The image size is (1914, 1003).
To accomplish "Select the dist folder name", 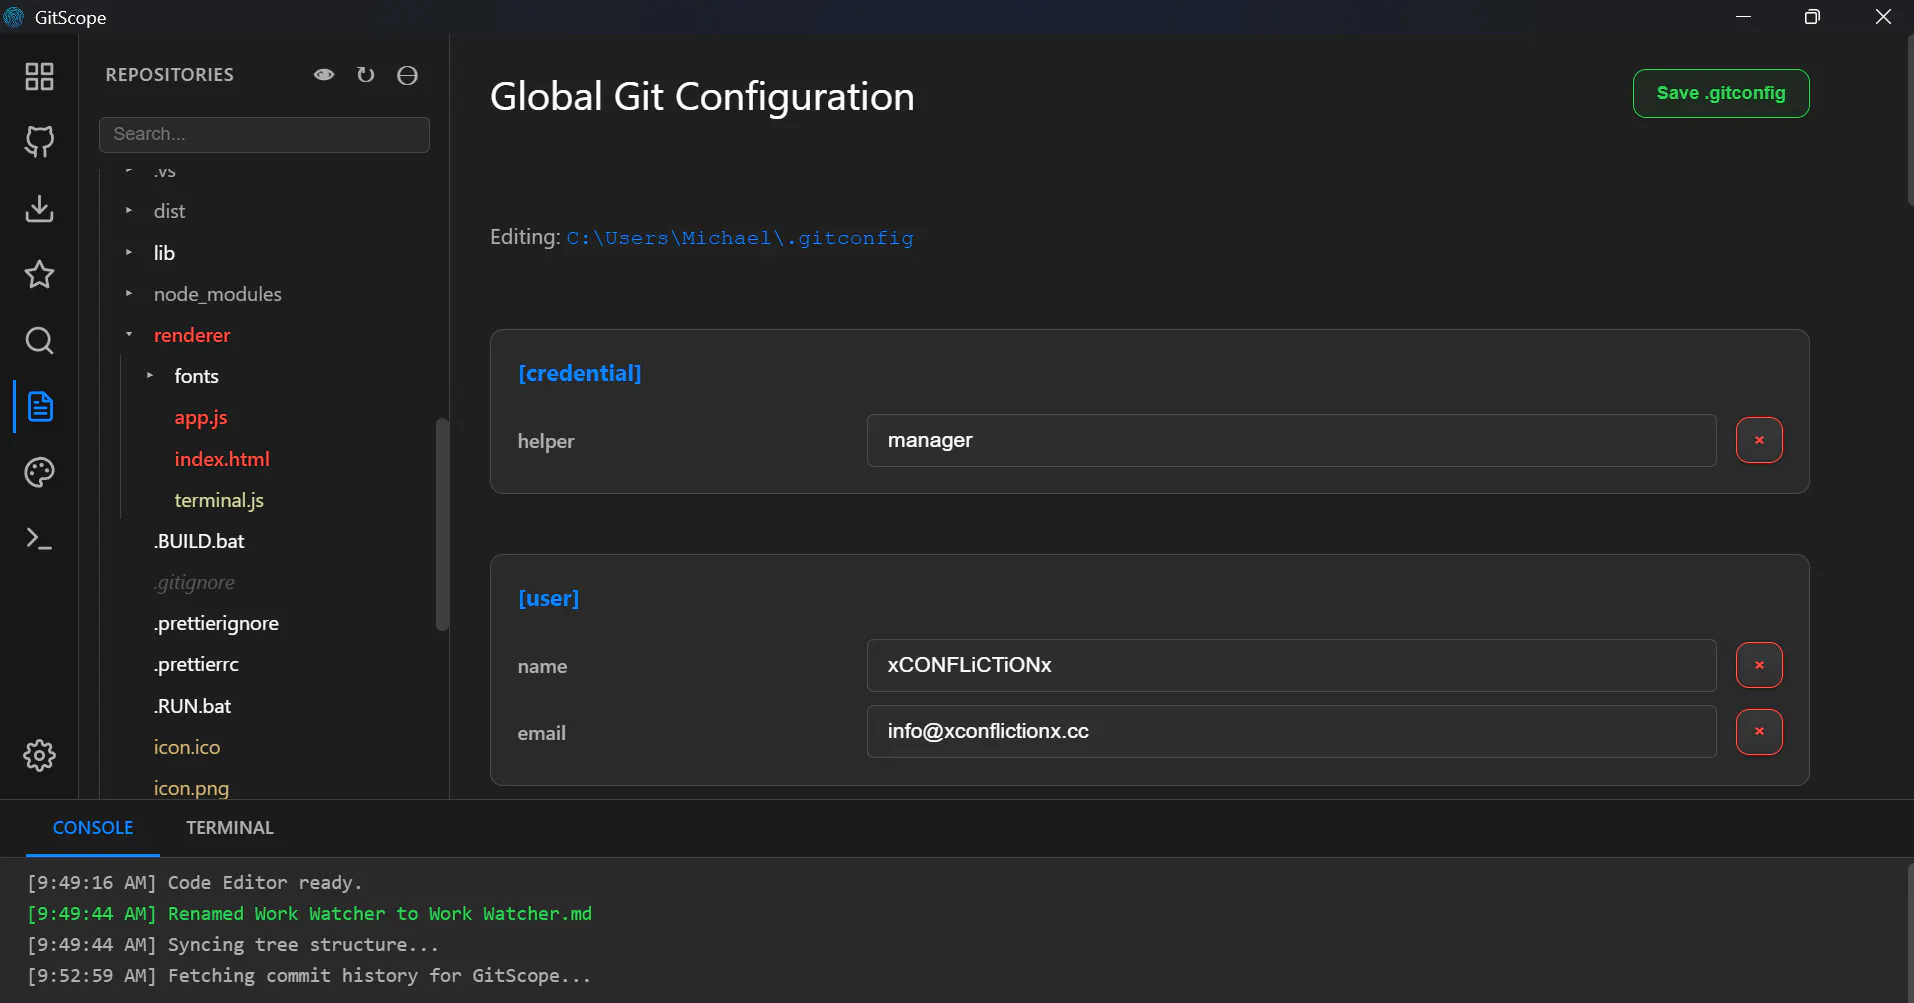I will click(x=169, y=211).
